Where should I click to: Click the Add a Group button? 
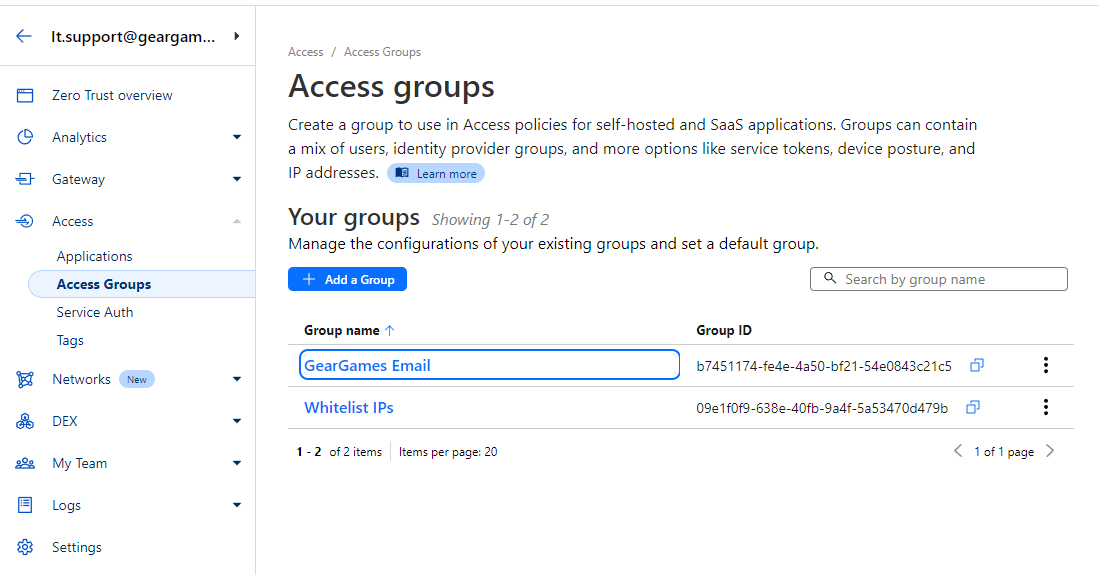(347, 280)
